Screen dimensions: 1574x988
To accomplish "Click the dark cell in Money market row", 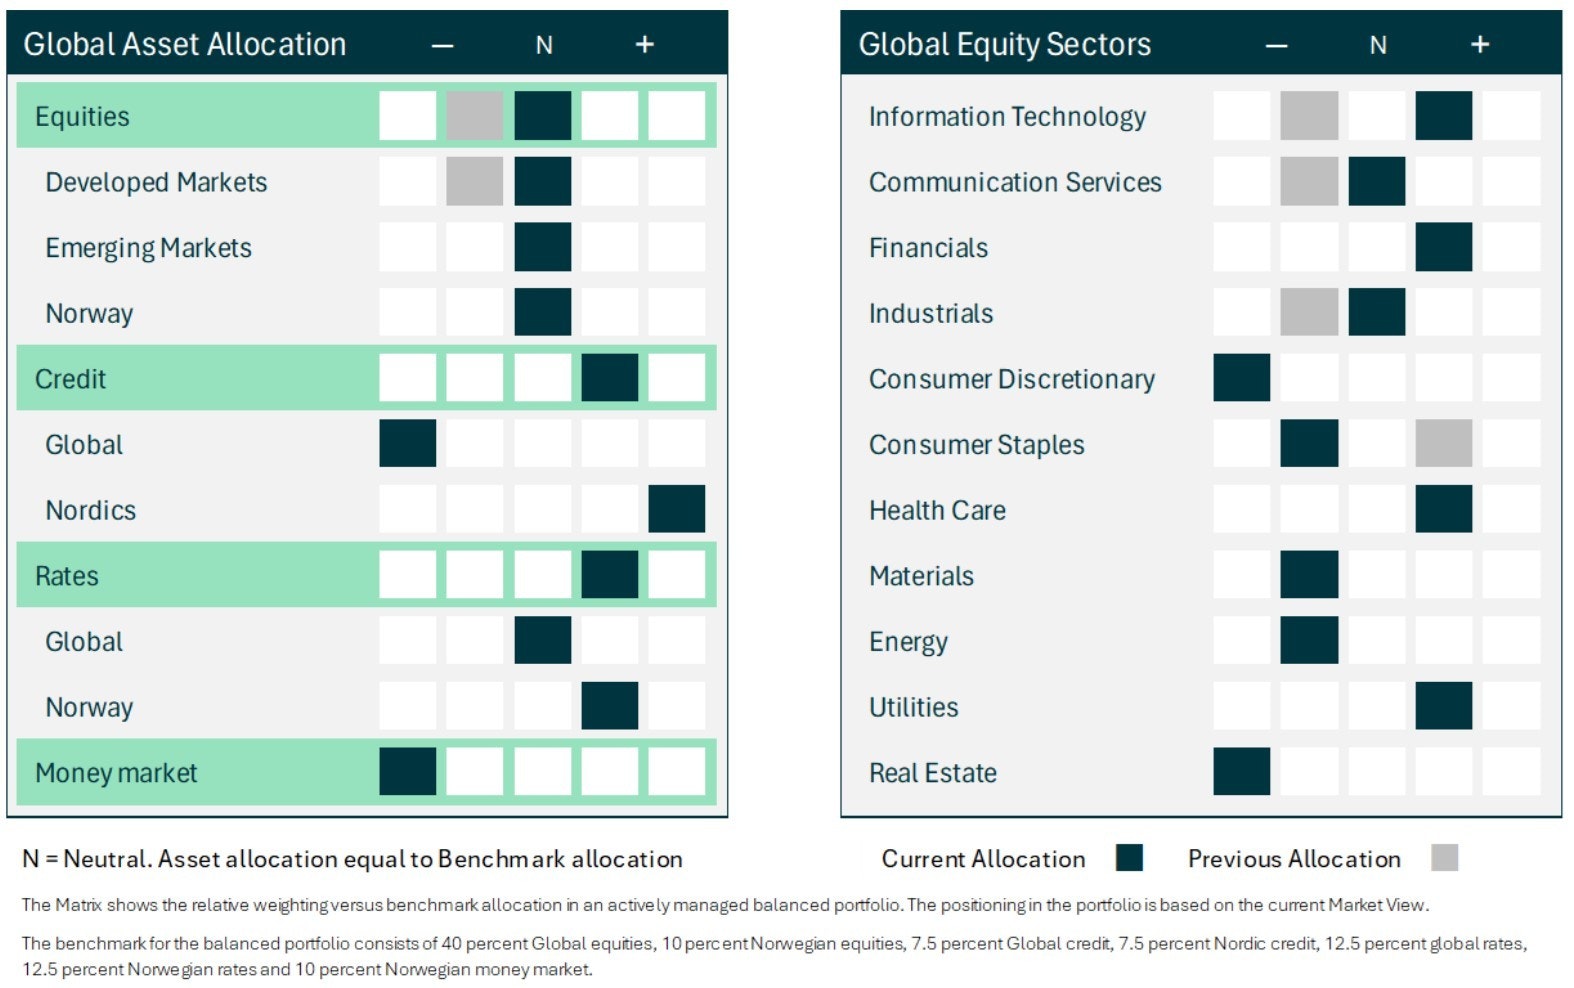I will 408,772.
